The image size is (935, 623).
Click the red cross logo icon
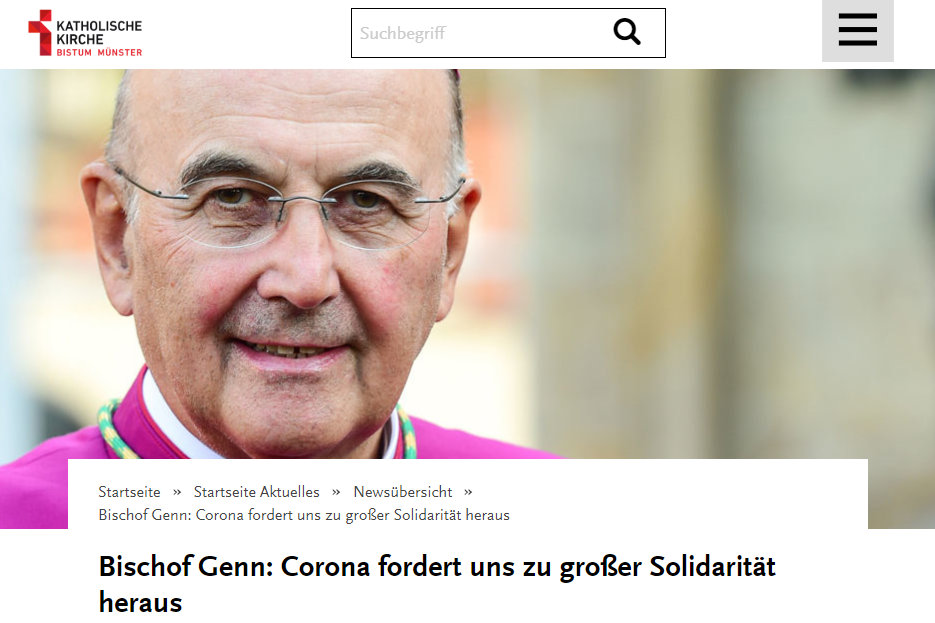pos(40,32)
